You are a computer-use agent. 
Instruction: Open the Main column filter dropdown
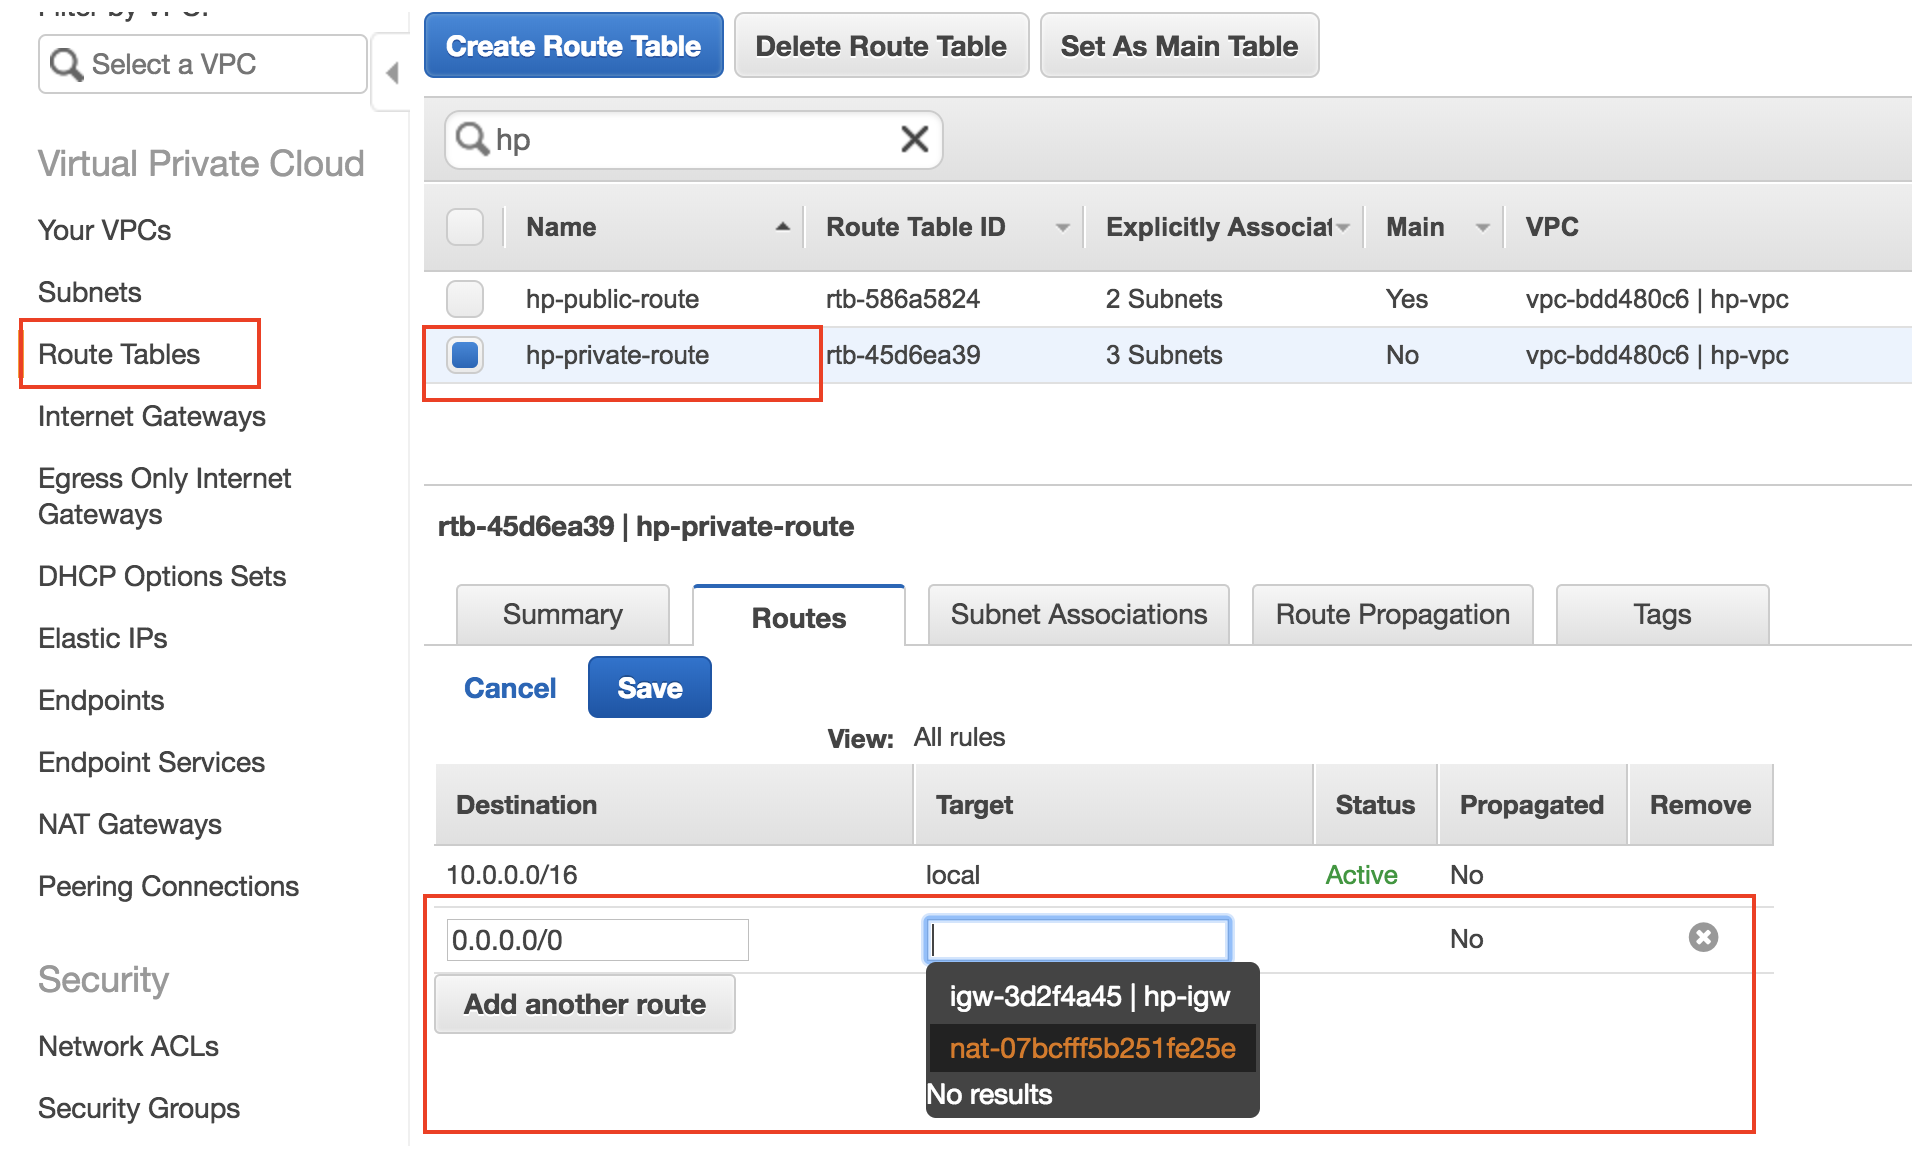[x=1481, y=227]
